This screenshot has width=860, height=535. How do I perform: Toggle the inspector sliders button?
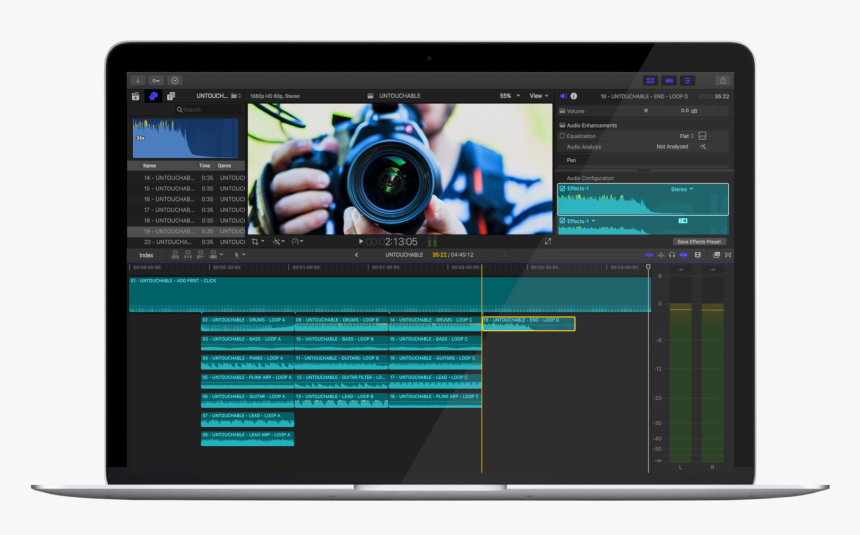pyautogui.click(x=687, y=81)
